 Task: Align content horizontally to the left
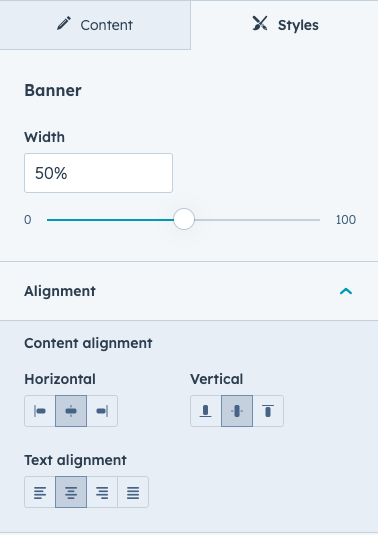(x=40, y=411)
